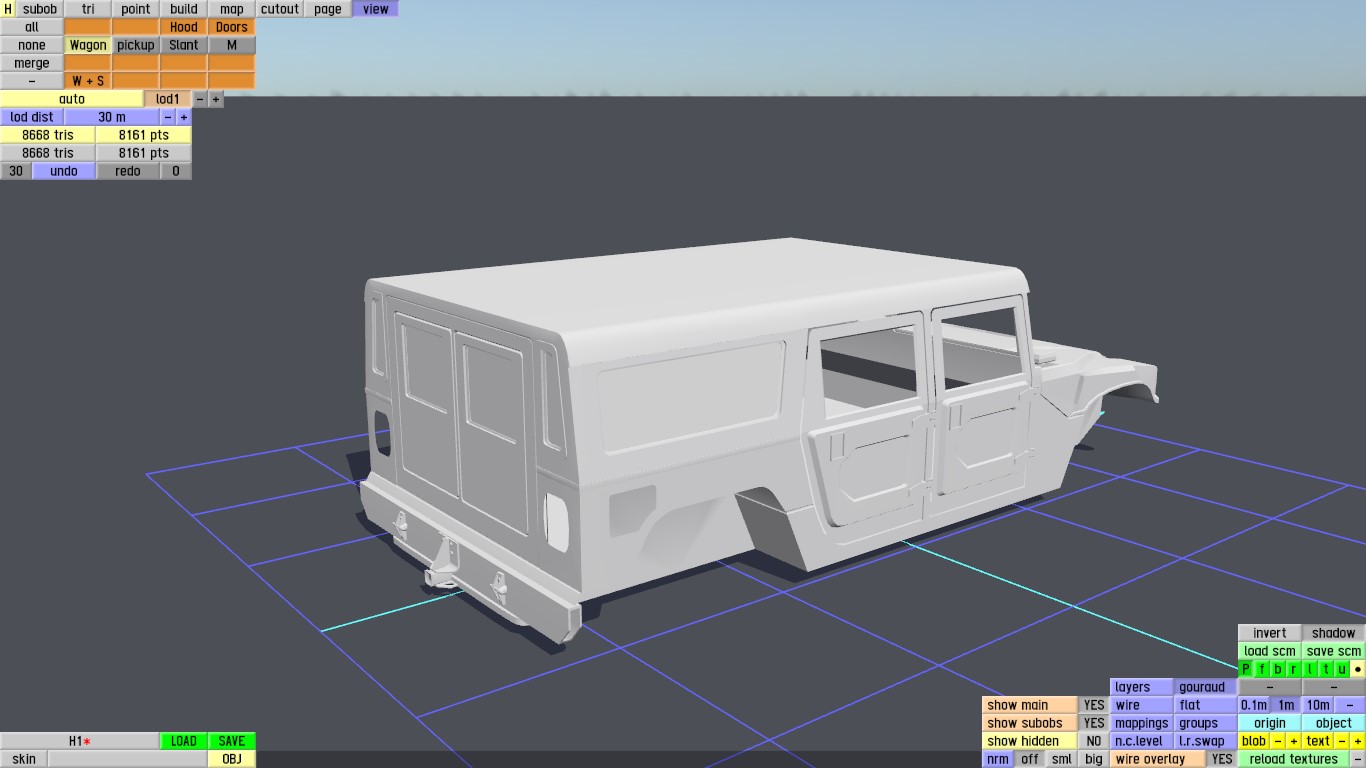Viewport: 1366px width, 768px height.
Task: Select the P perspective view button
Action: click(1246, 669)
